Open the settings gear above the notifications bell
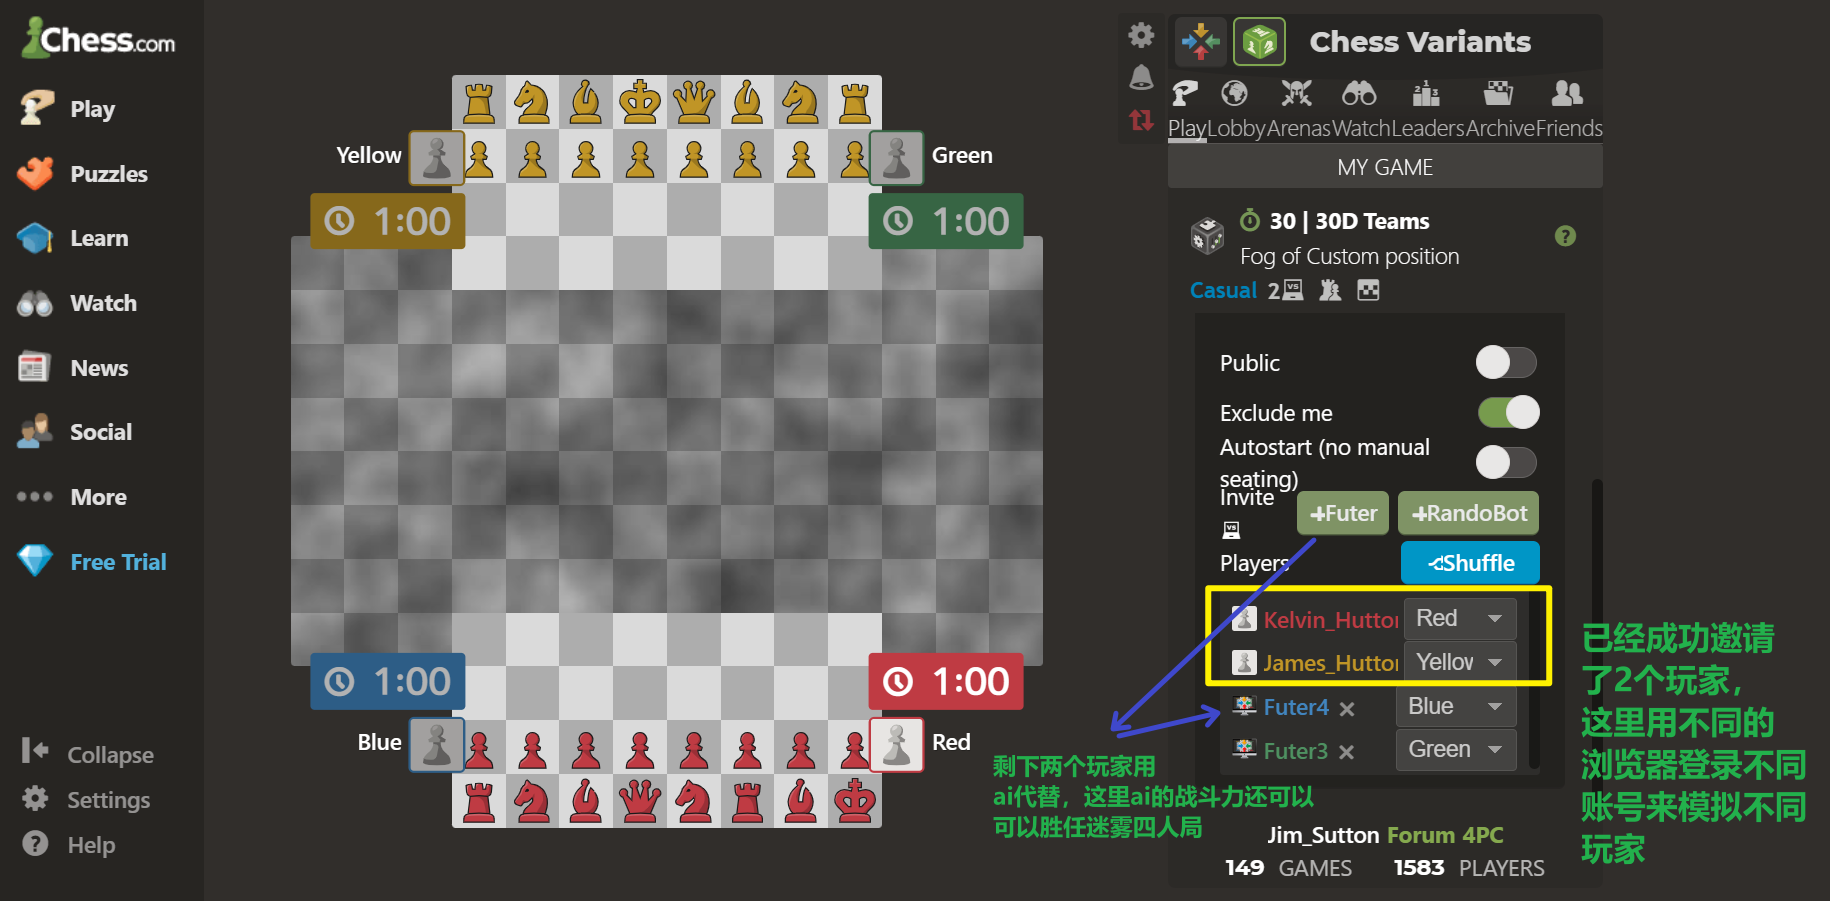Image resolution: width=1830 pixels, height=901 pixels. (1141, 36)
